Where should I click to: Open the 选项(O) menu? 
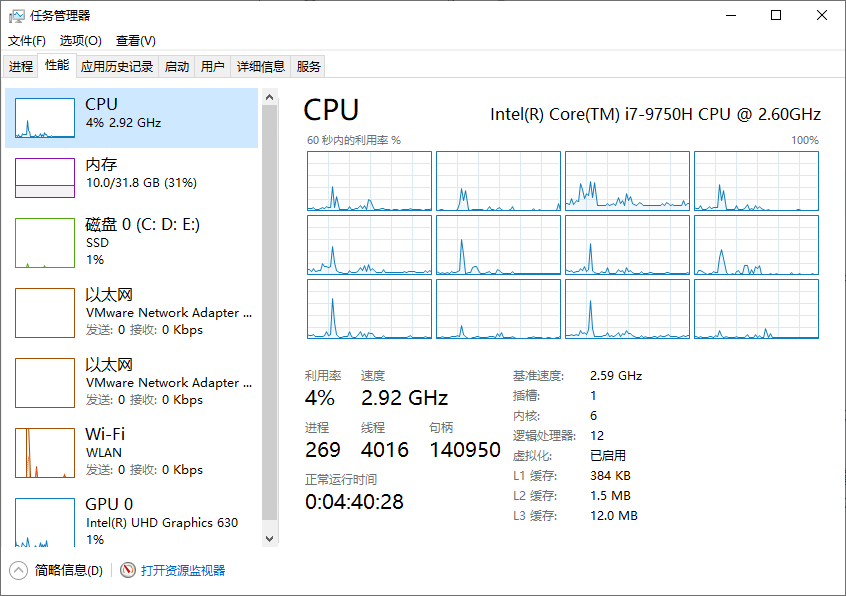click(80, 40)
